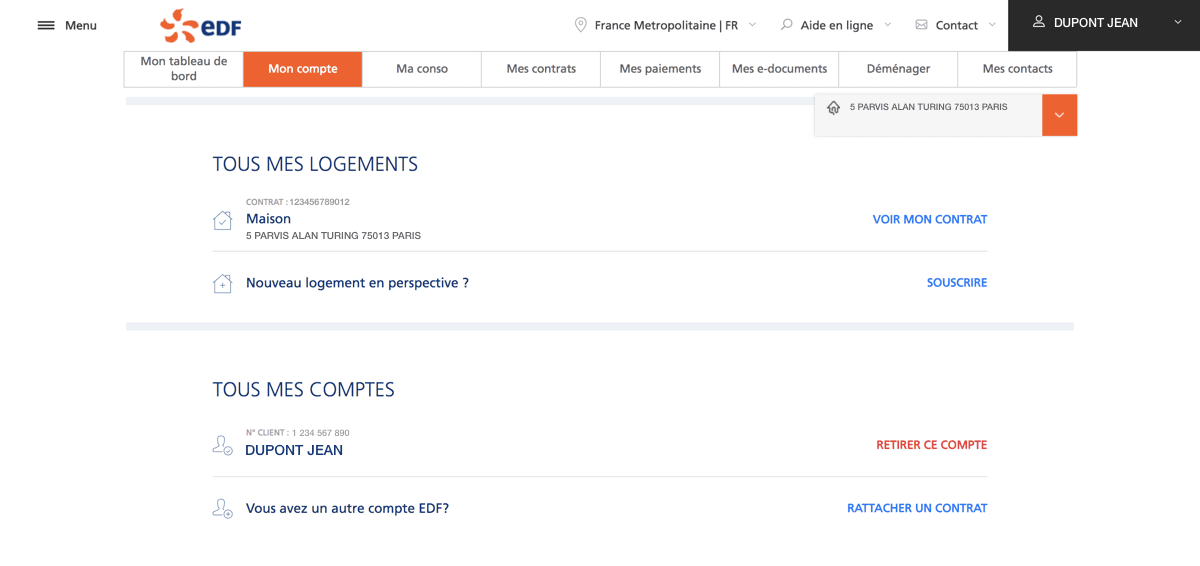Expand the Contact dropdown chevron

click(992, 25)
